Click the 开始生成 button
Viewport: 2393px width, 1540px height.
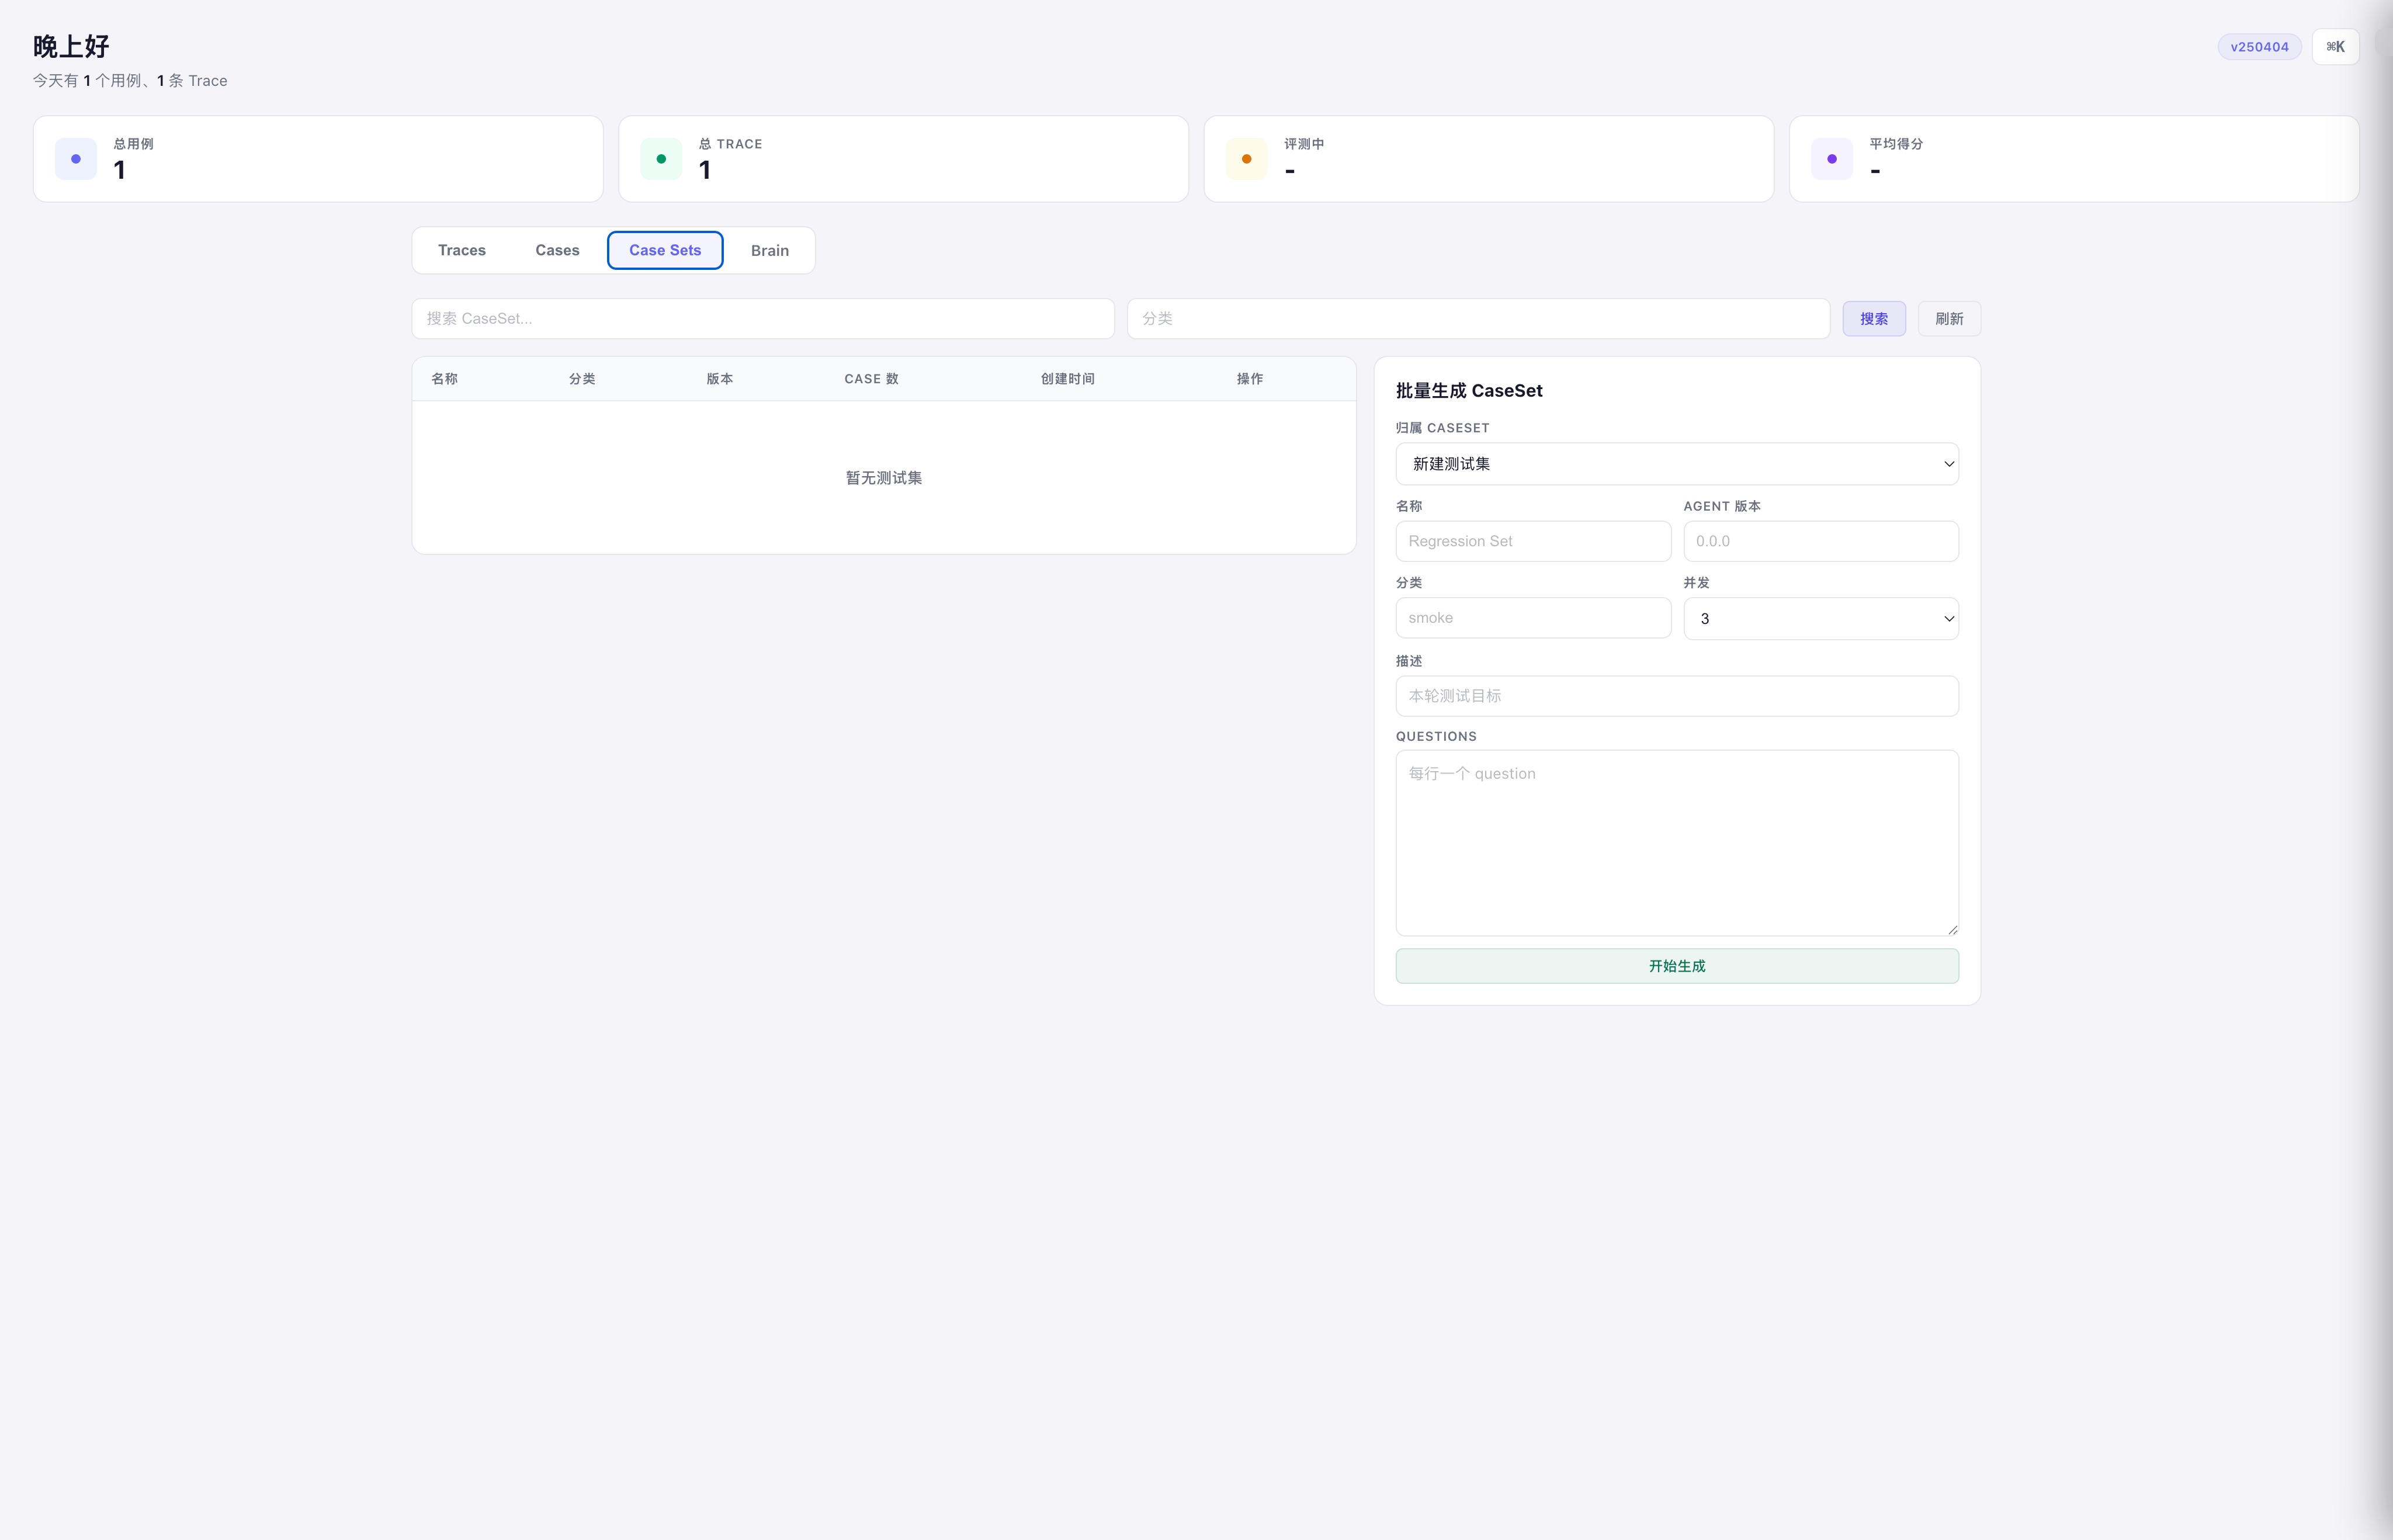point(1677,966)
